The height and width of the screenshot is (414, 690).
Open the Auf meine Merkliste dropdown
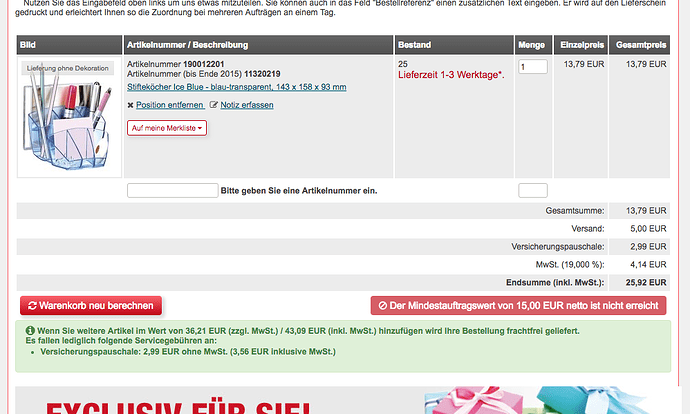pyautogui.click(x=164, y=128)
